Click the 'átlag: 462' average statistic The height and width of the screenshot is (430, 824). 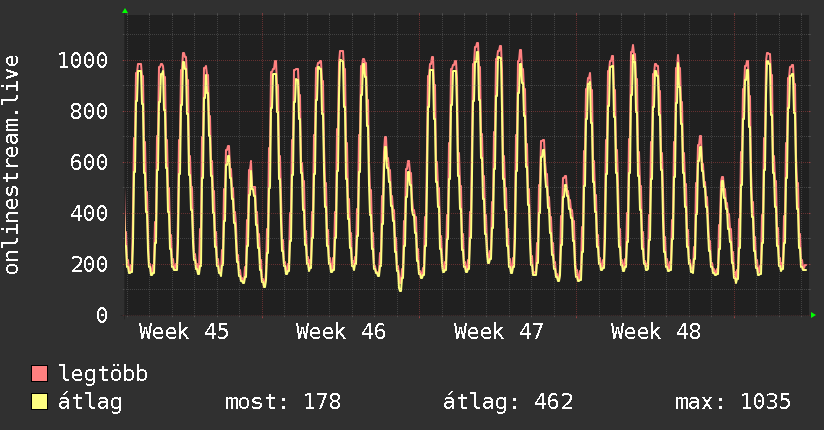(508, 402)
